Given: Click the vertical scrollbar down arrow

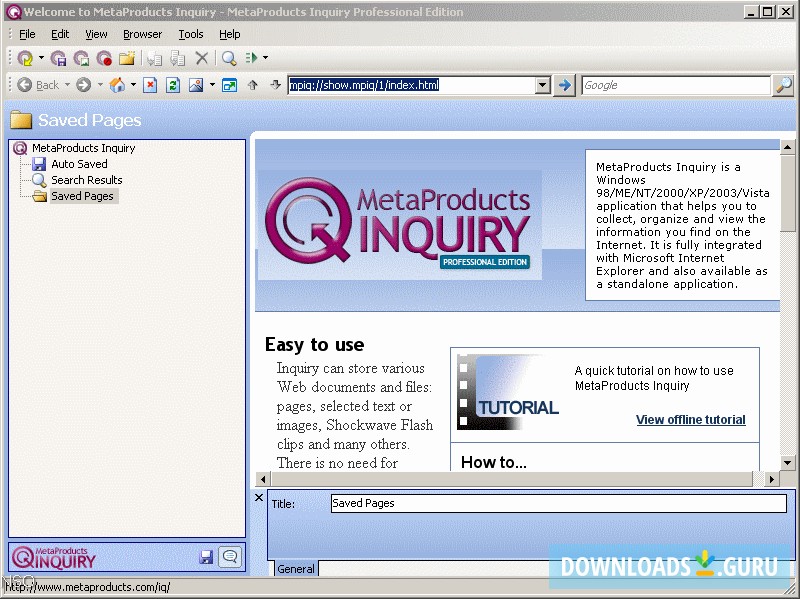Looking at the screenshot, I should pyautogui.click(x=787, y=463).
